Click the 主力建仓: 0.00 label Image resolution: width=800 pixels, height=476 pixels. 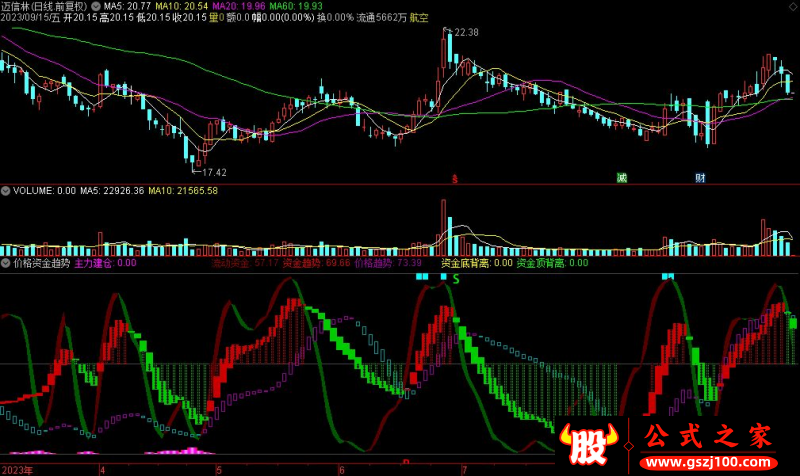click(106, 263)
